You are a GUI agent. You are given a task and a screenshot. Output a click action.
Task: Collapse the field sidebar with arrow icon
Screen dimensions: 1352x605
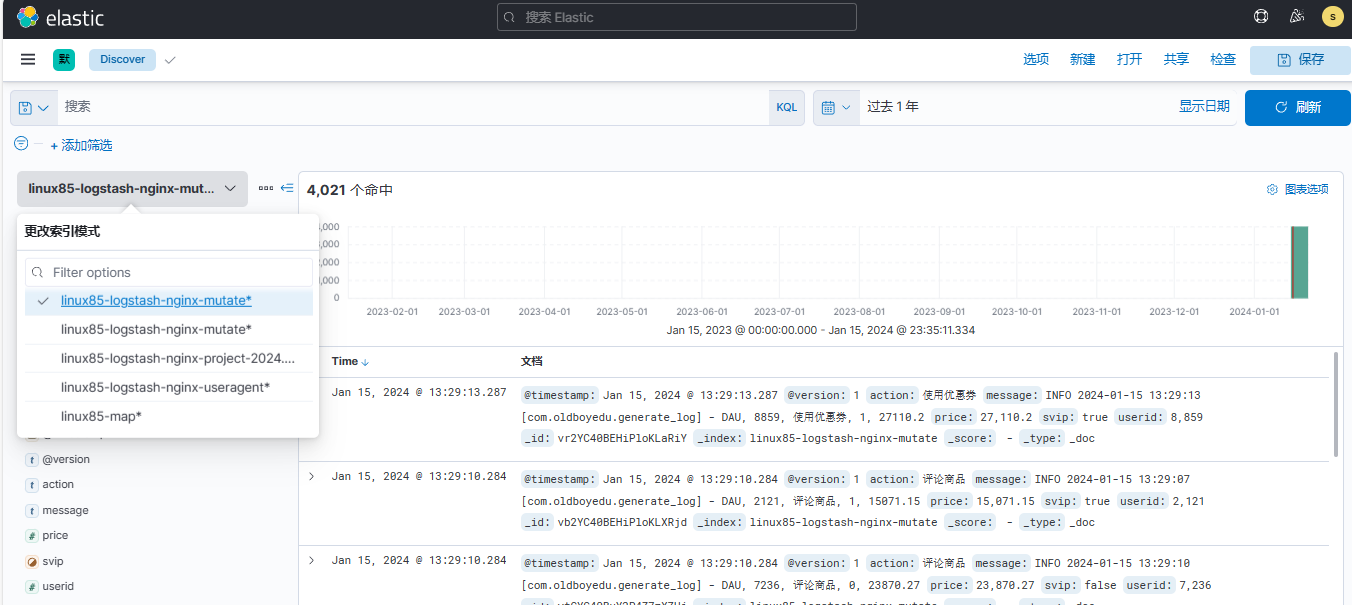[287, 188]
